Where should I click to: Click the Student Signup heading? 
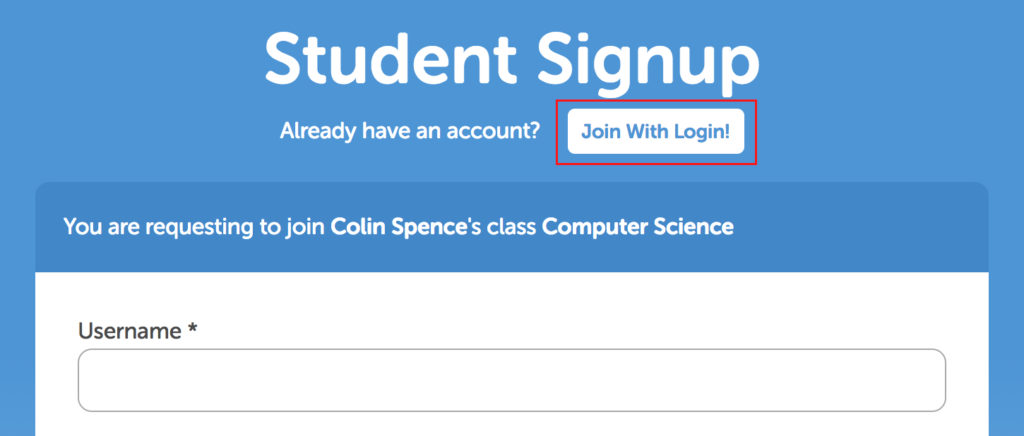tap(511, 58)
